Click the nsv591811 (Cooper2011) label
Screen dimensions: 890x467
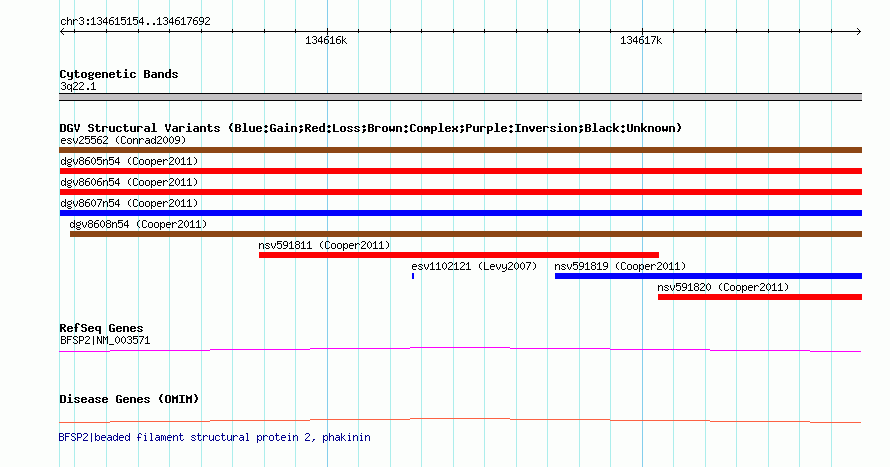(x=325, y=245)
